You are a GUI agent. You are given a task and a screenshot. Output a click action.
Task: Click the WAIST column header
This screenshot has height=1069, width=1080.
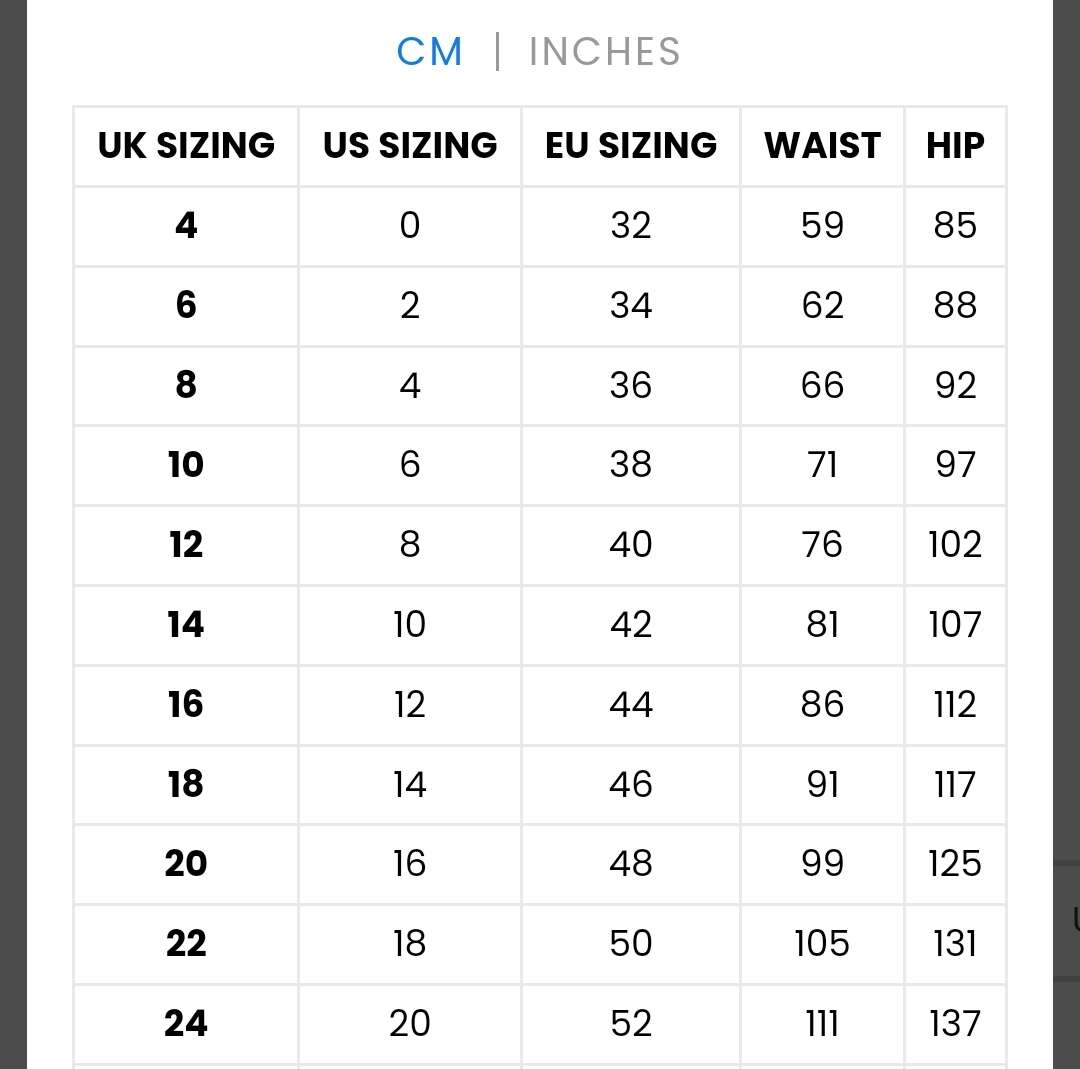click(x=822, y=146)
